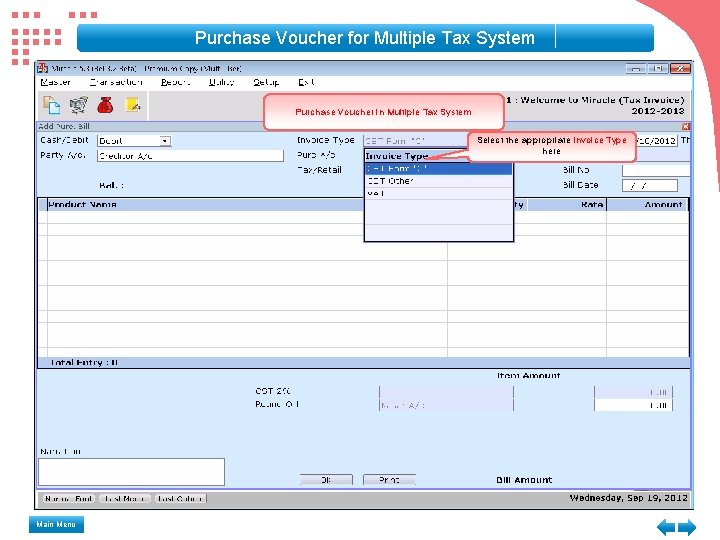Expand the Cash/Debit dropdown arrow
The image size is (720, 540).
(165, 141)
